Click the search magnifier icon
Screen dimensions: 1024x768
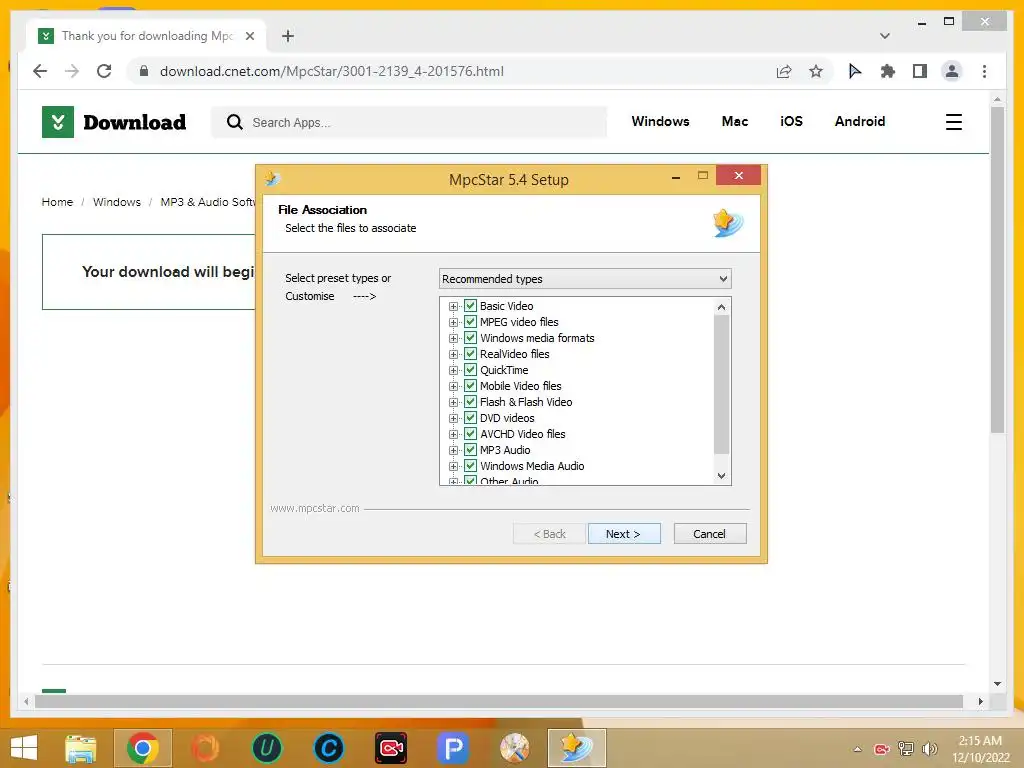click(234, 122)
